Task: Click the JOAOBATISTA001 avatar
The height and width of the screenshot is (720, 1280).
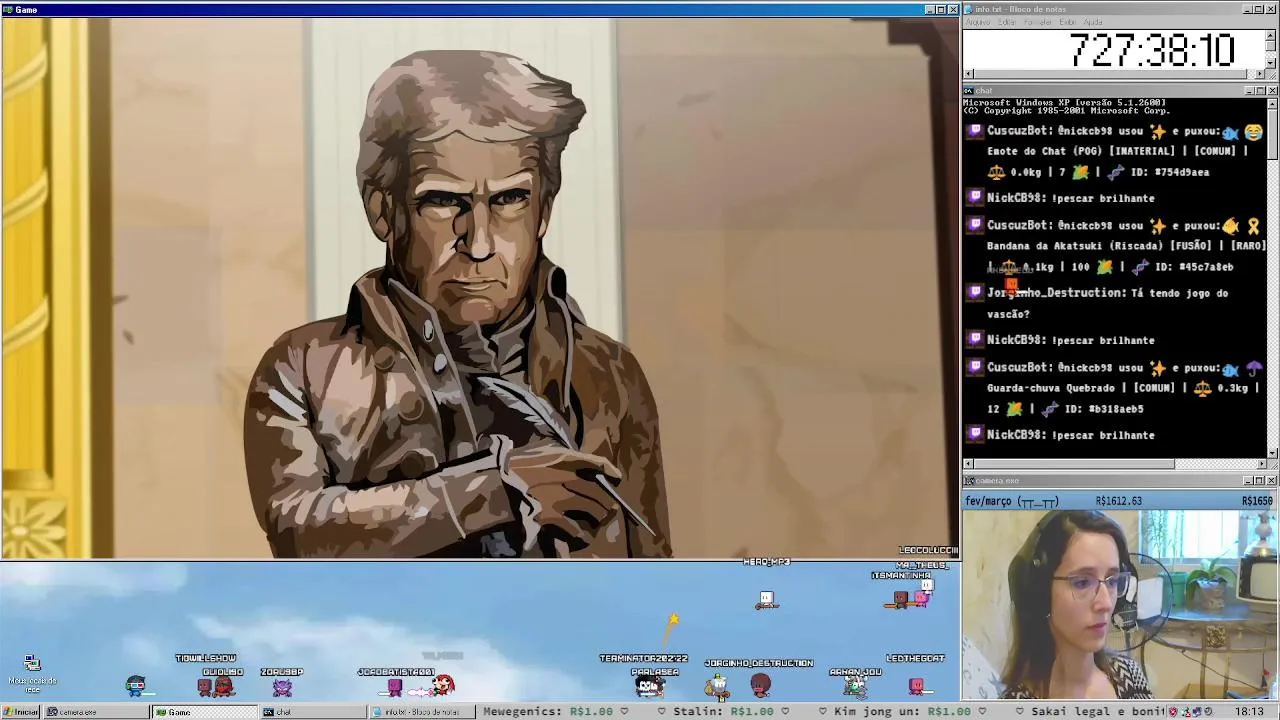Action: [395, 687]
